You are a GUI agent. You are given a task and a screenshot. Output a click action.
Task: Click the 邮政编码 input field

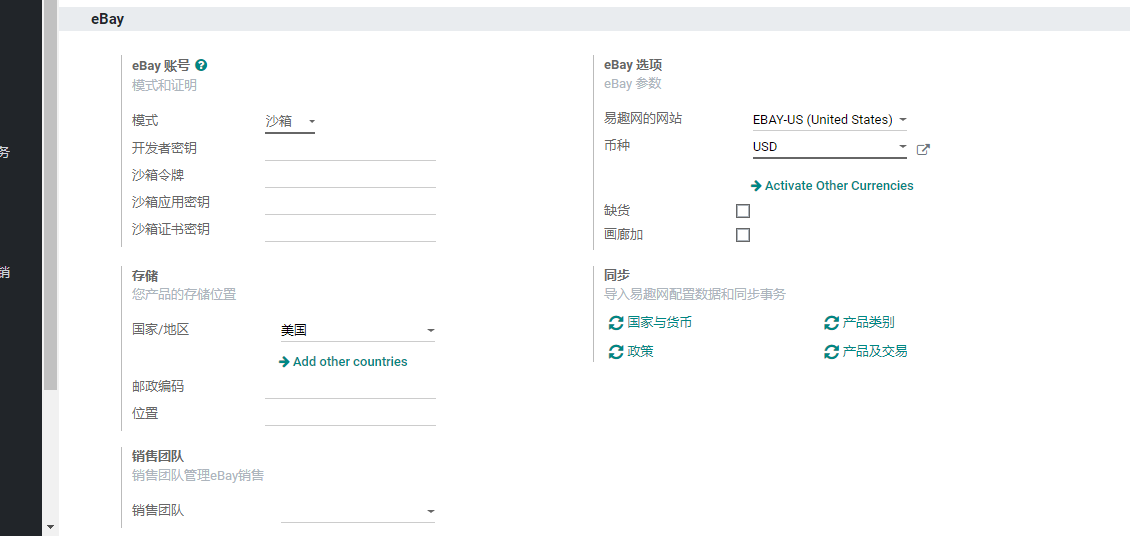(x=350, y=387)
